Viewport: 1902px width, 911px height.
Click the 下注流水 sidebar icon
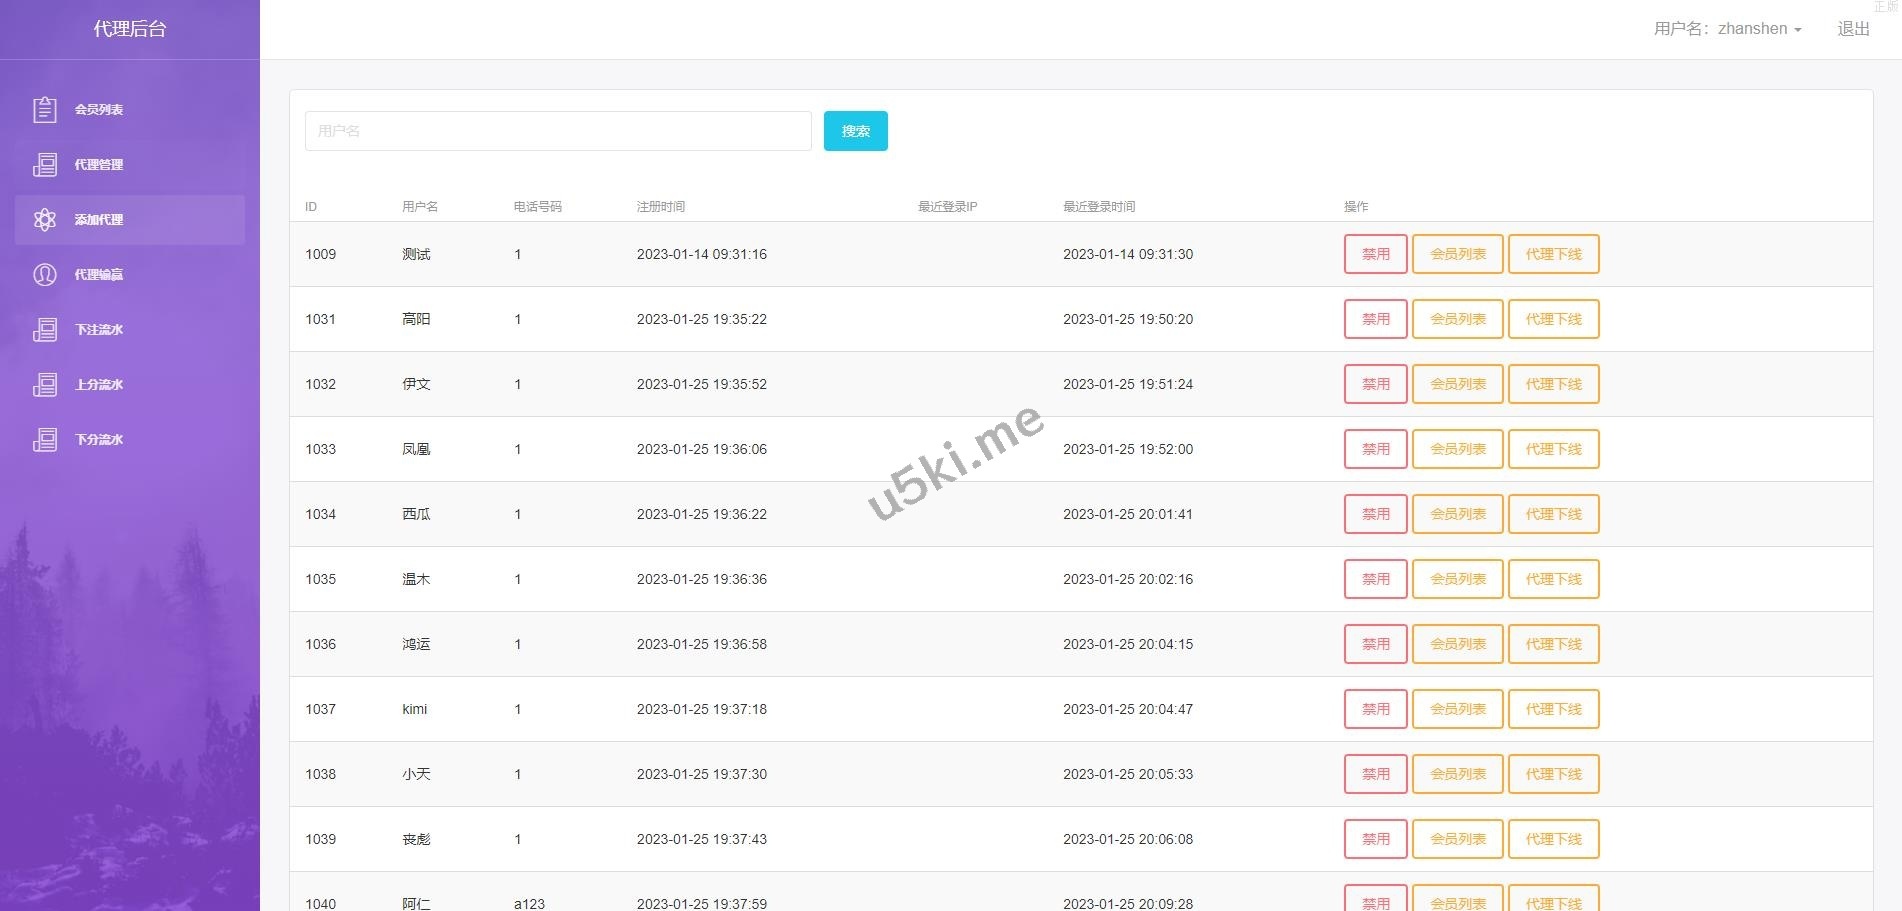point(45,330)
